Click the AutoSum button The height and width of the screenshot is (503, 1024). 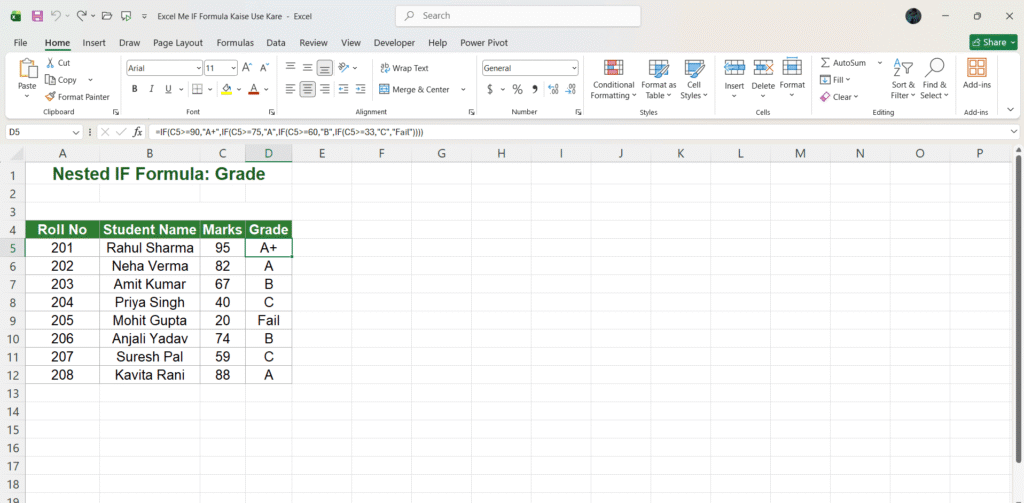843,63
